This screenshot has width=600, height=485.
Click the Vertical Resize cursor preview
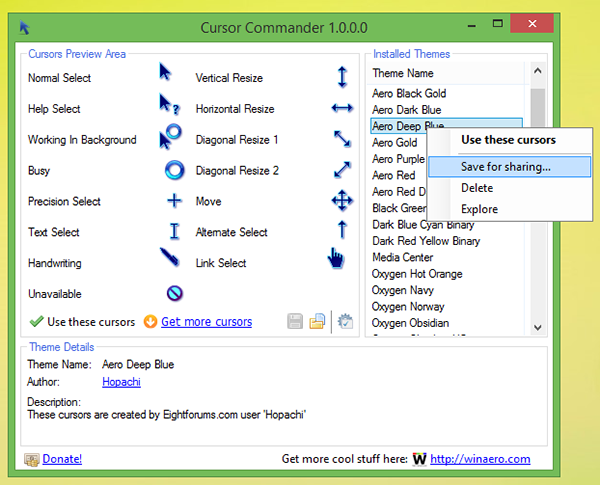click(342, 77)
